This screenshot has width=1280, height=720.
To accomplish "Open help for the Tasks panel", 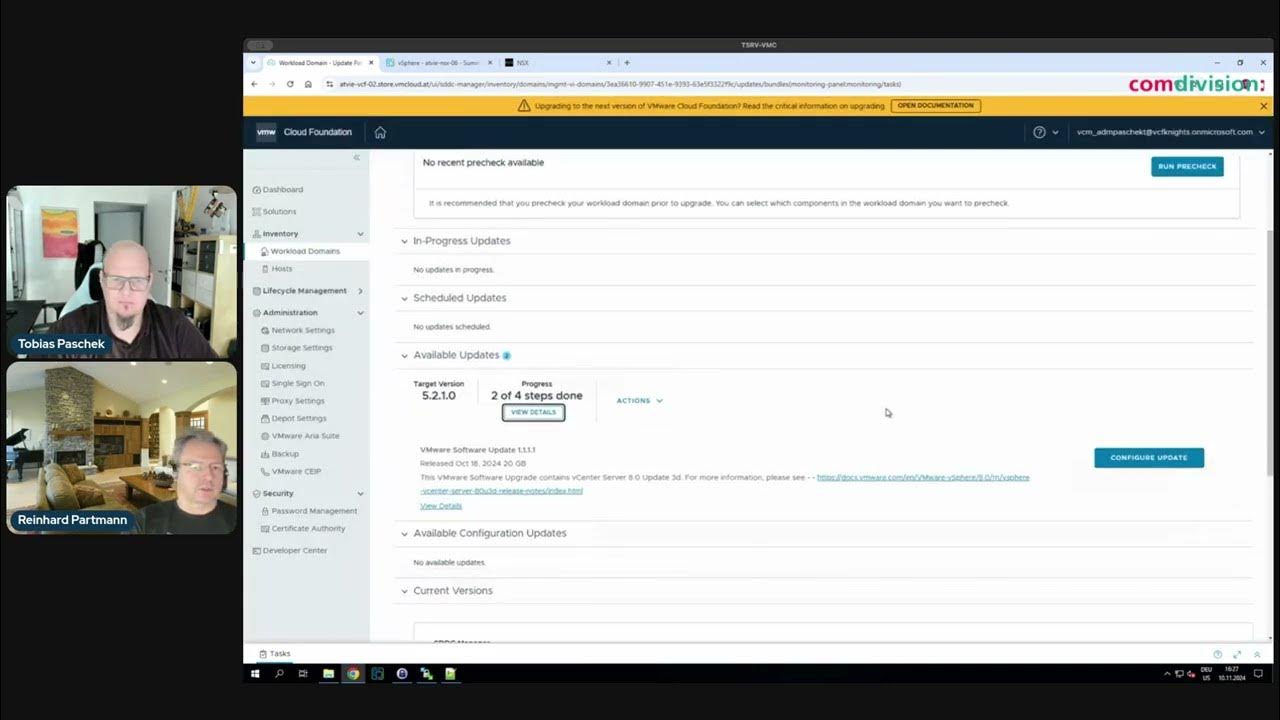I will 1217,654.
